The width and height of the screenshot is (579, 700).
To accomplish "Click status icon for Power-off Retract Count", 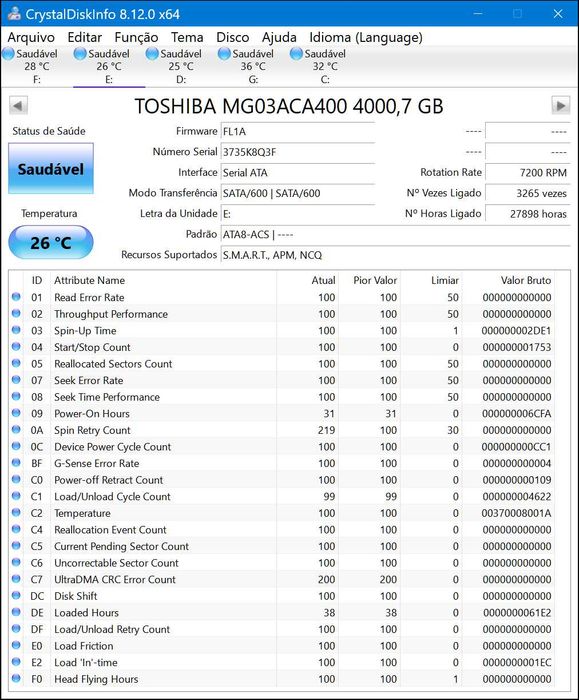I will point(16,479).
